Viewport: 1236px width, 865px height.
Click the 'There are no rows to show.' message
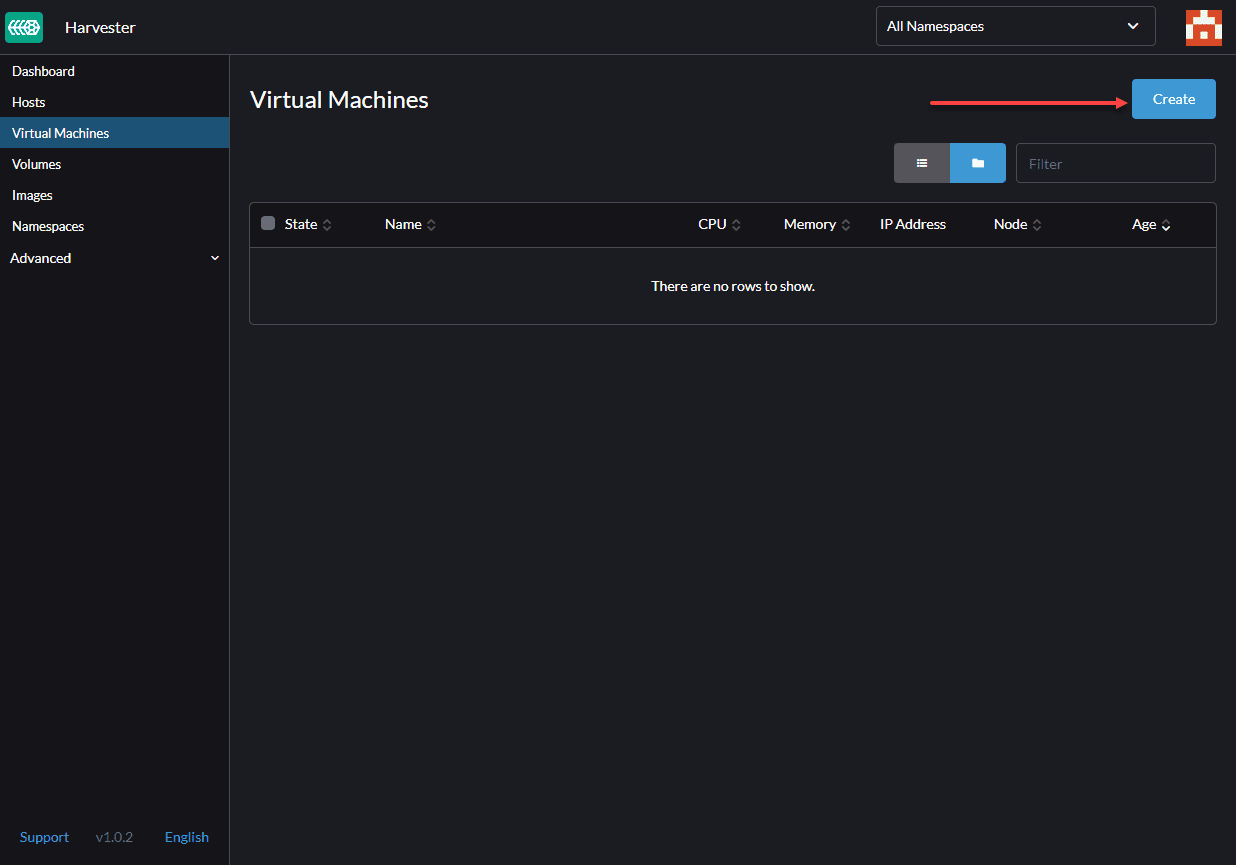click(x=733, y=286)
